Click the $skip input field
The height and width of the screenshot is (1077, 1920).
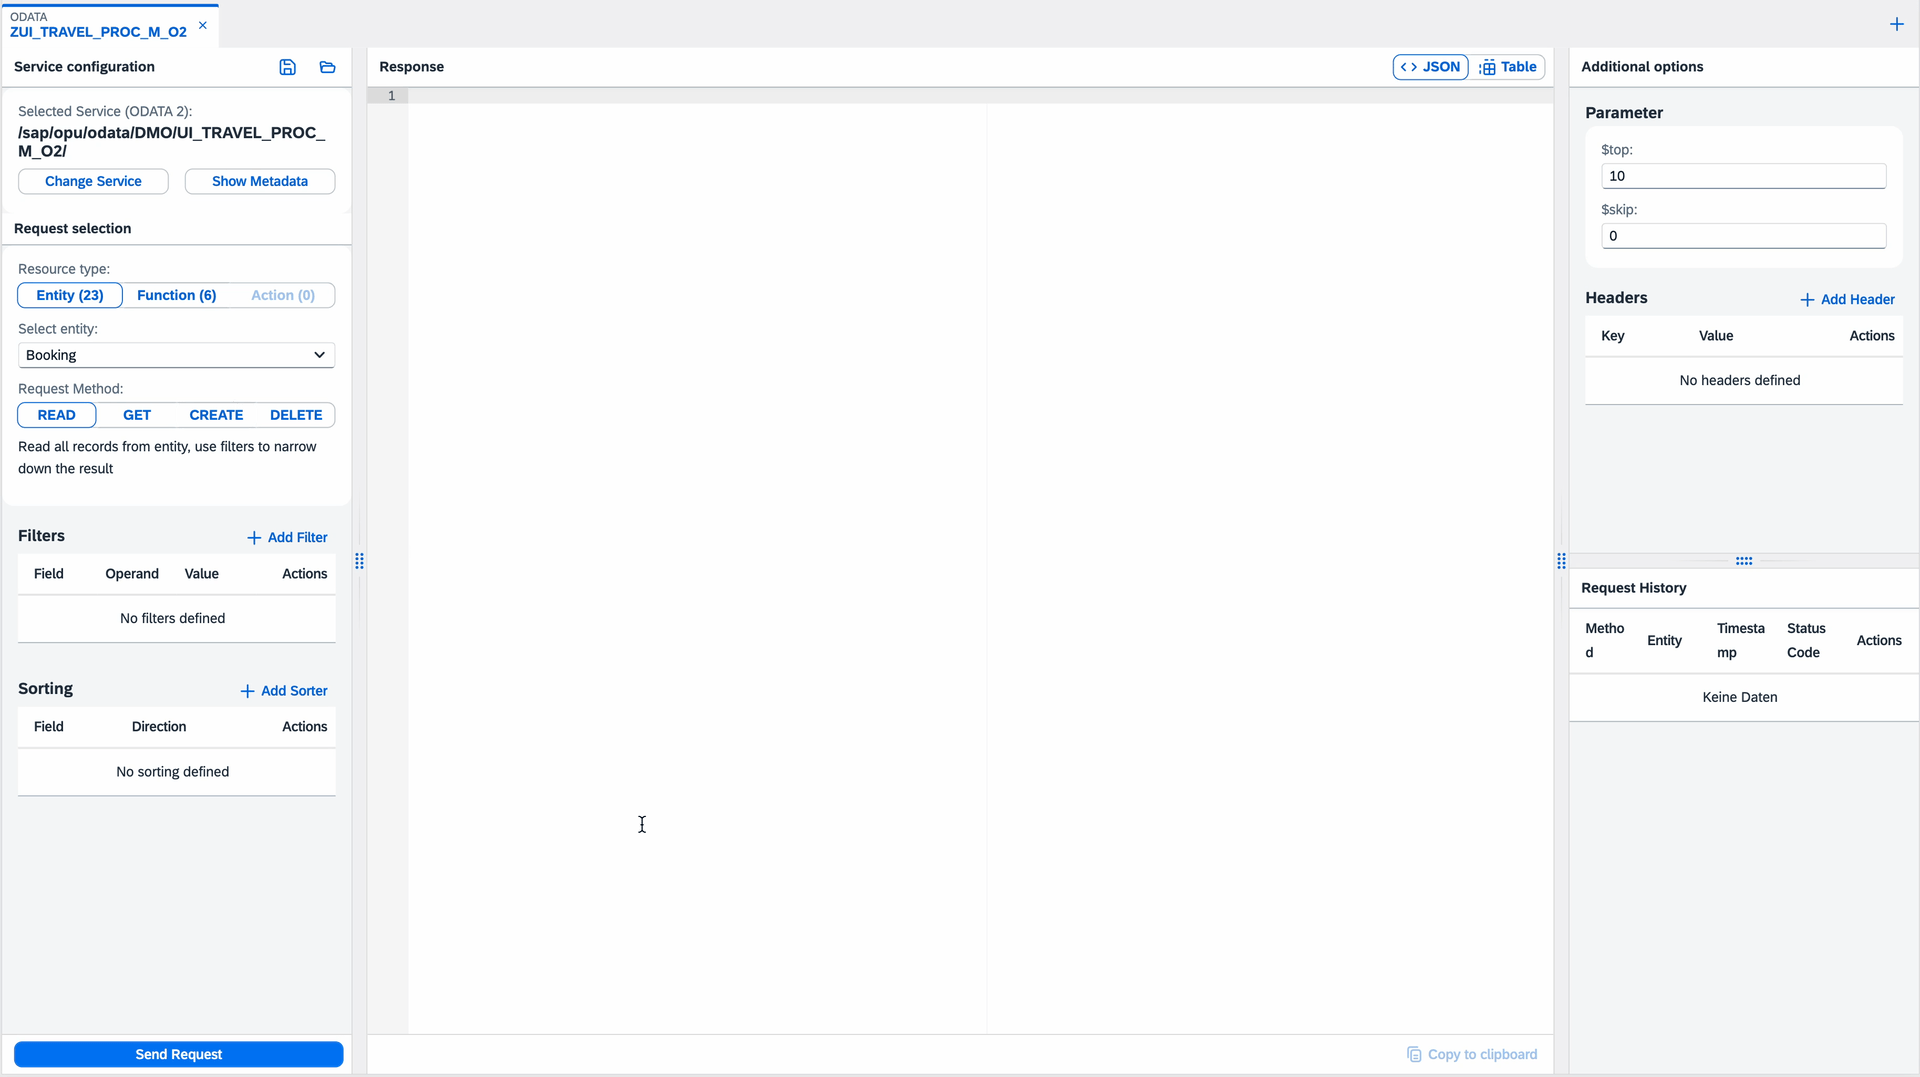point(1743,236)
